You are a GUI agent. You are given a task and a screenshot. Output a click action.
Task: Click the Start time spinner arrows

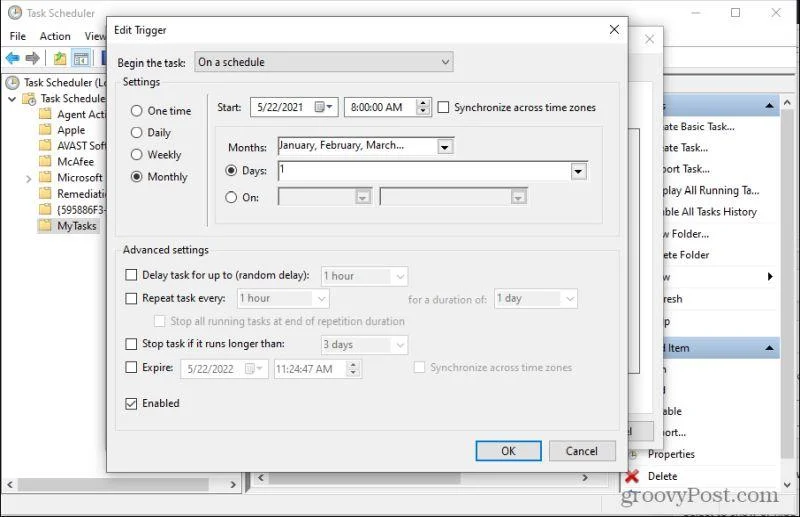pos(423,107)
